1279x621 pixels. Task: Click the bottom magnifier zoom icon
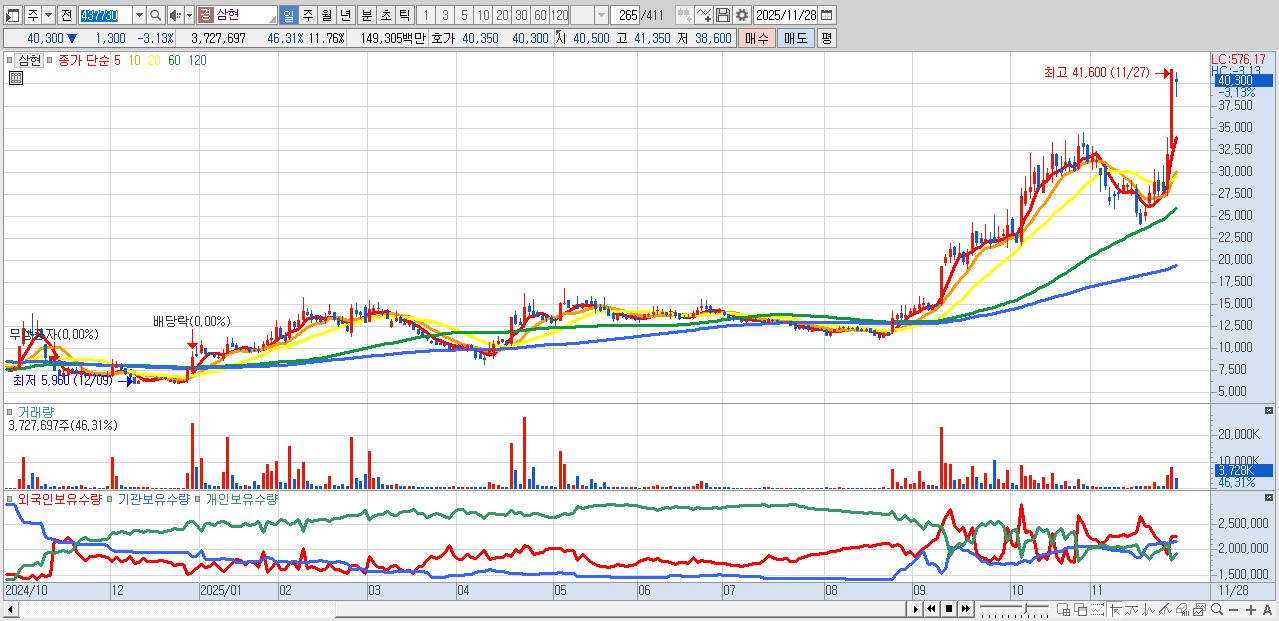pos(1216,609)
